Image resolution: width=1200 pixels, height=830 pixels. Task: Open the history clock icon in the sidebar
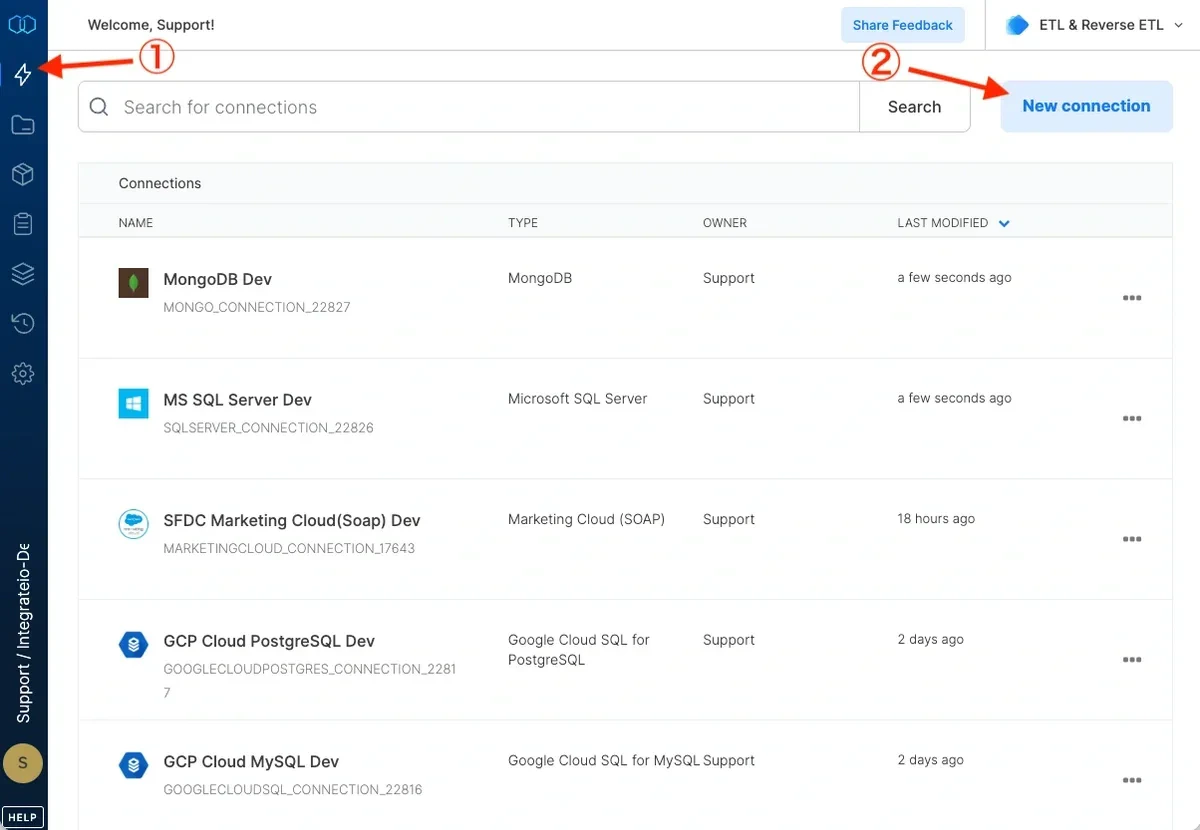point(22,323)
